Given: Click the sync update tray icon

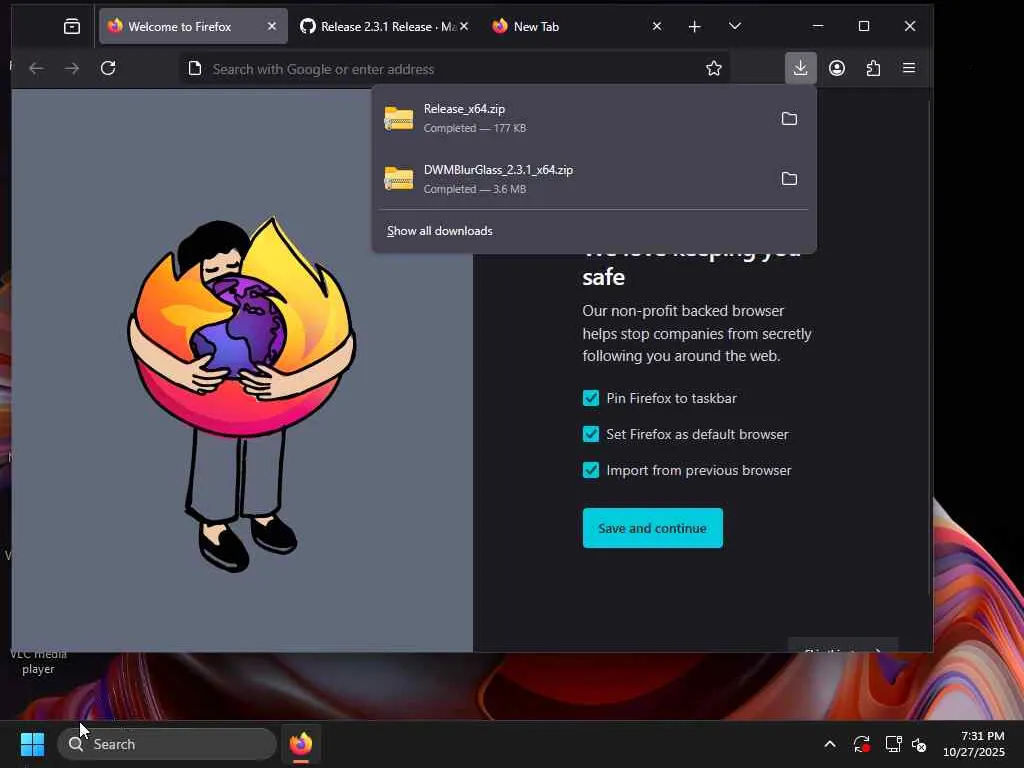Looking at the screenshot, I should (x=861, y=744).
